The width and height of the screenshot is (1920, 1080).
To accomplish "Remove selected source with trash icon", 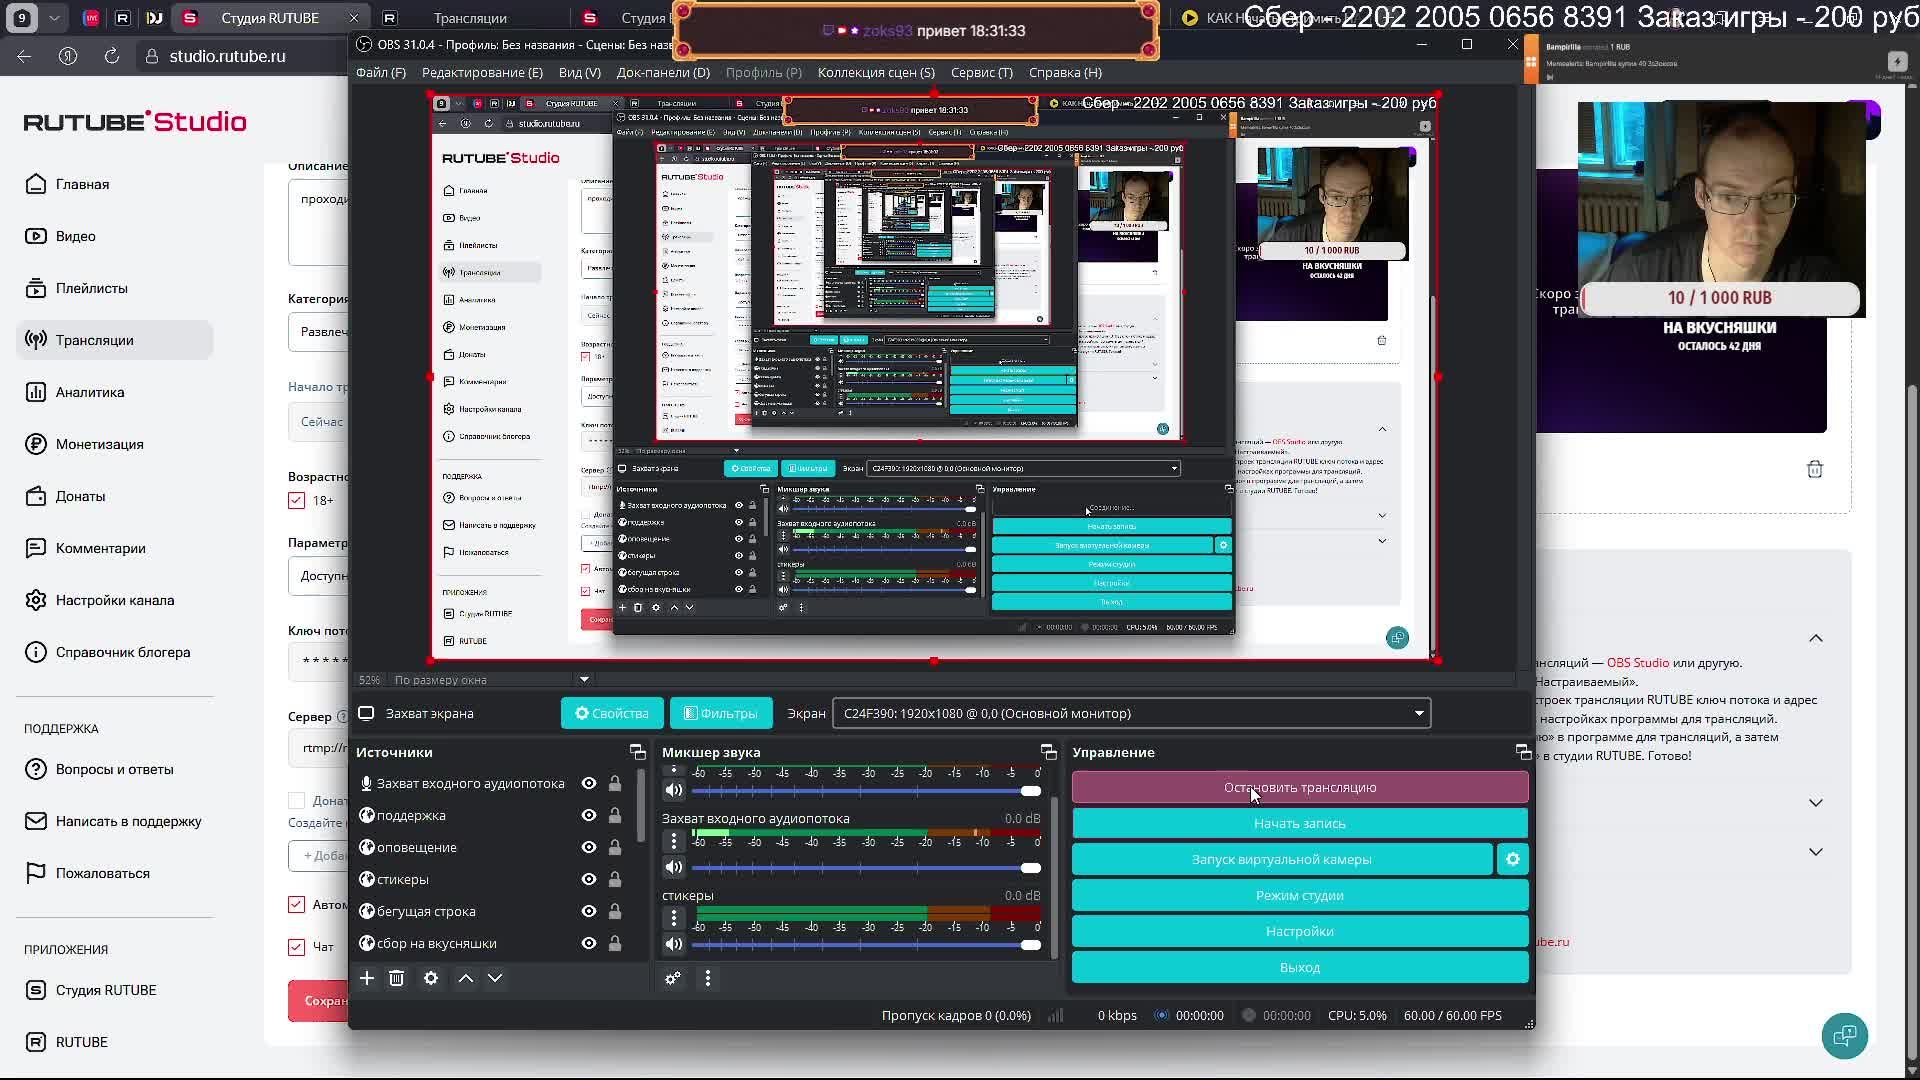I will 397,978.
